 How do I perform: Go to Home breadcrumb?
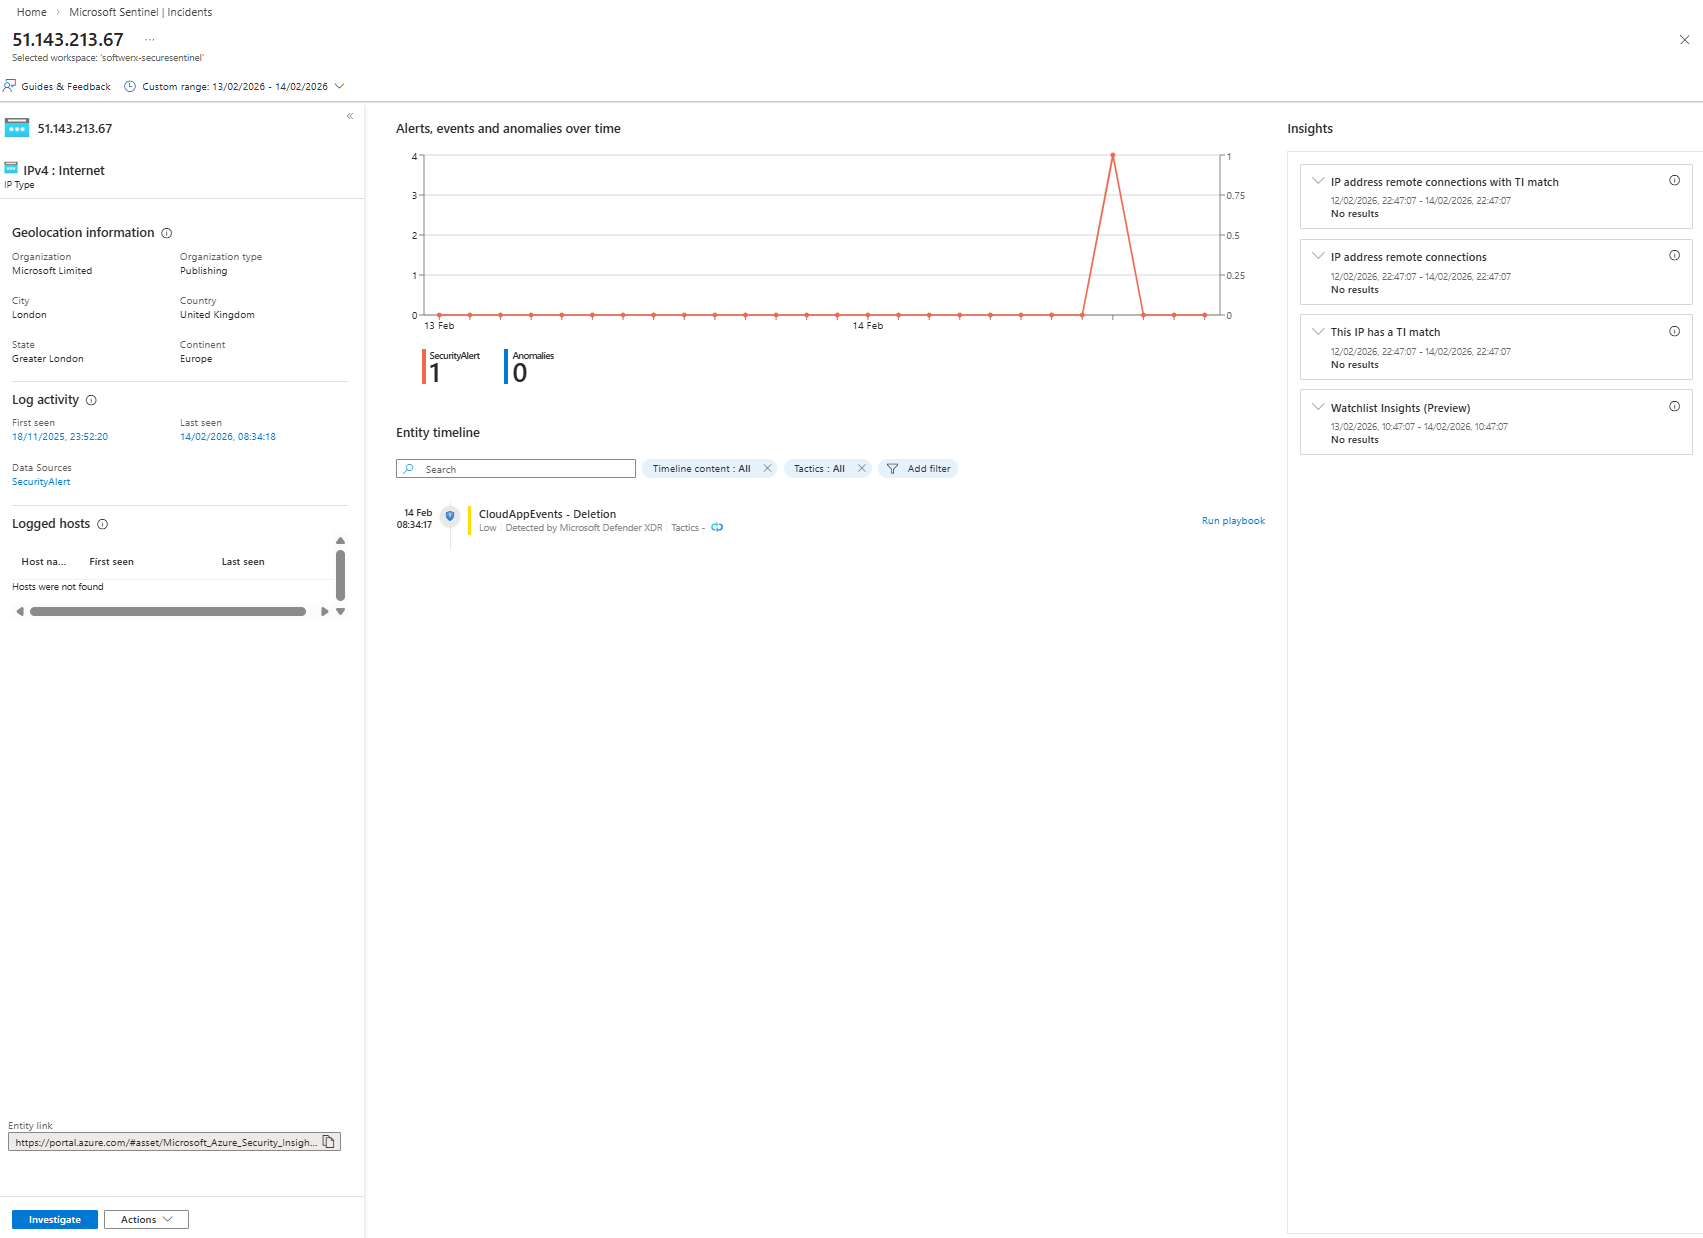(x=32, y=12)
